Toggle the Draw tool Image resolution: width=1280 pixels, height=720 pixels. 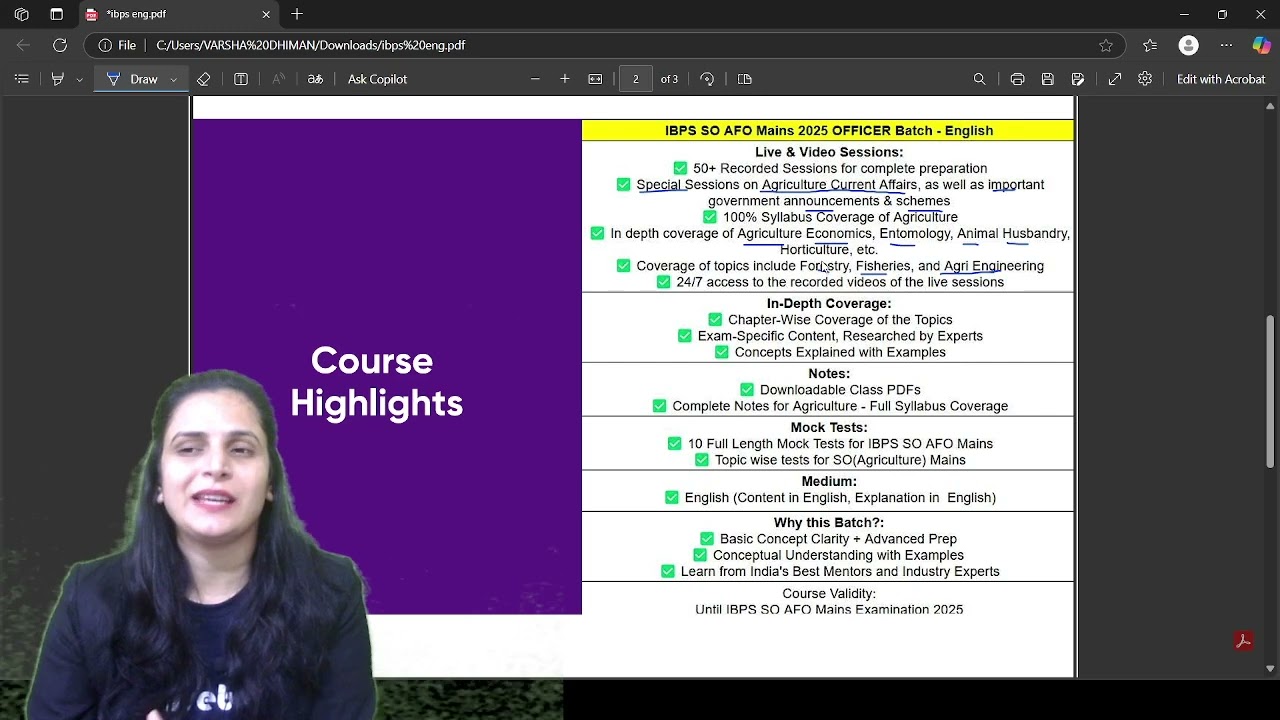tap(132, 79)
